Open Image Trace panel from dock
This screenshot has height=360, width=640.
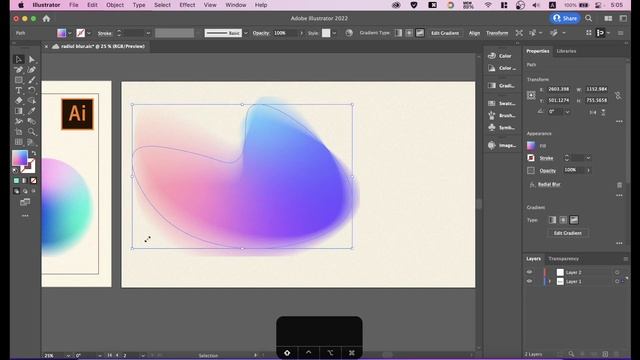[x=501, y=145]
